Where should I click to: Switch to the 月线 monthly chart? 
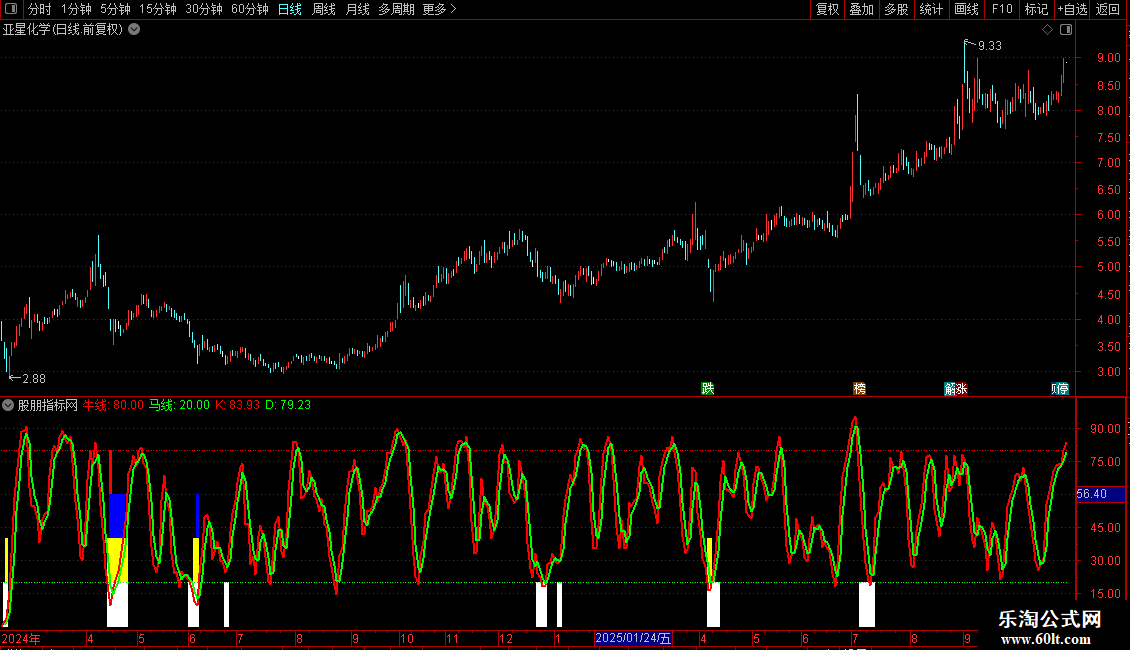click(x=357, y=9)
